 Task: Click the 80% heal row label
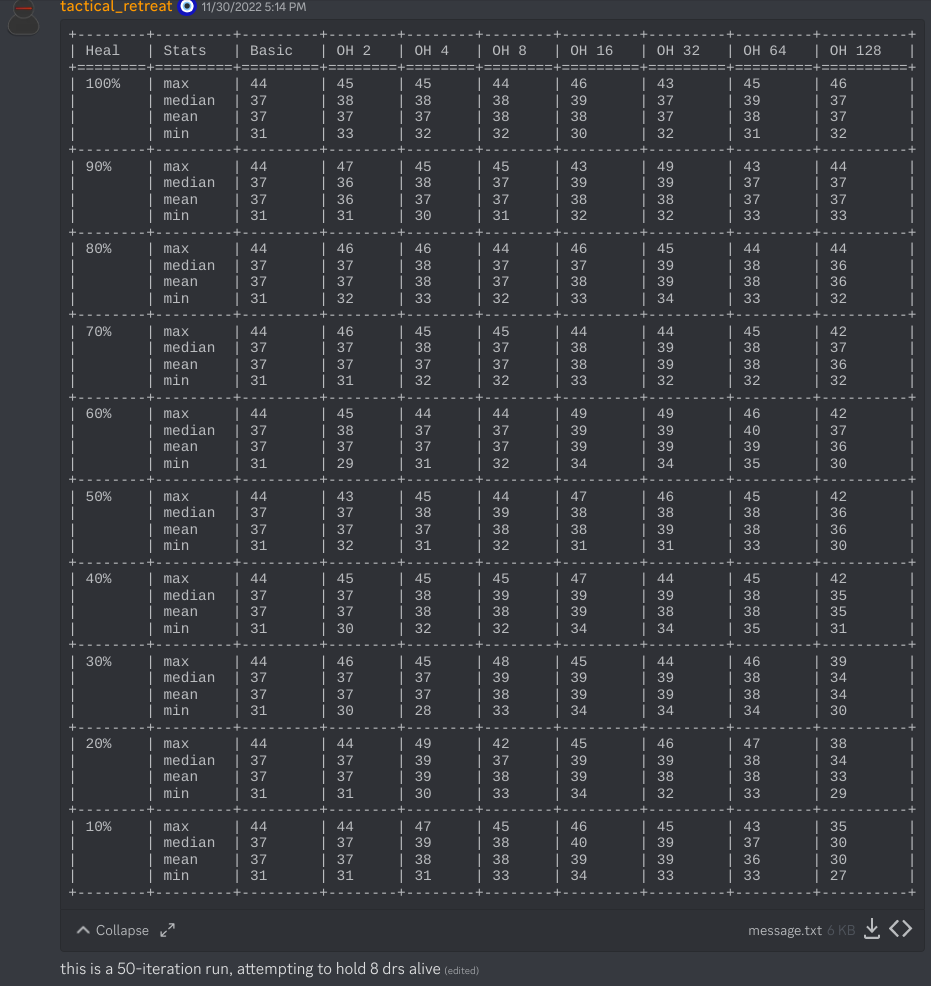pos(98,248)
